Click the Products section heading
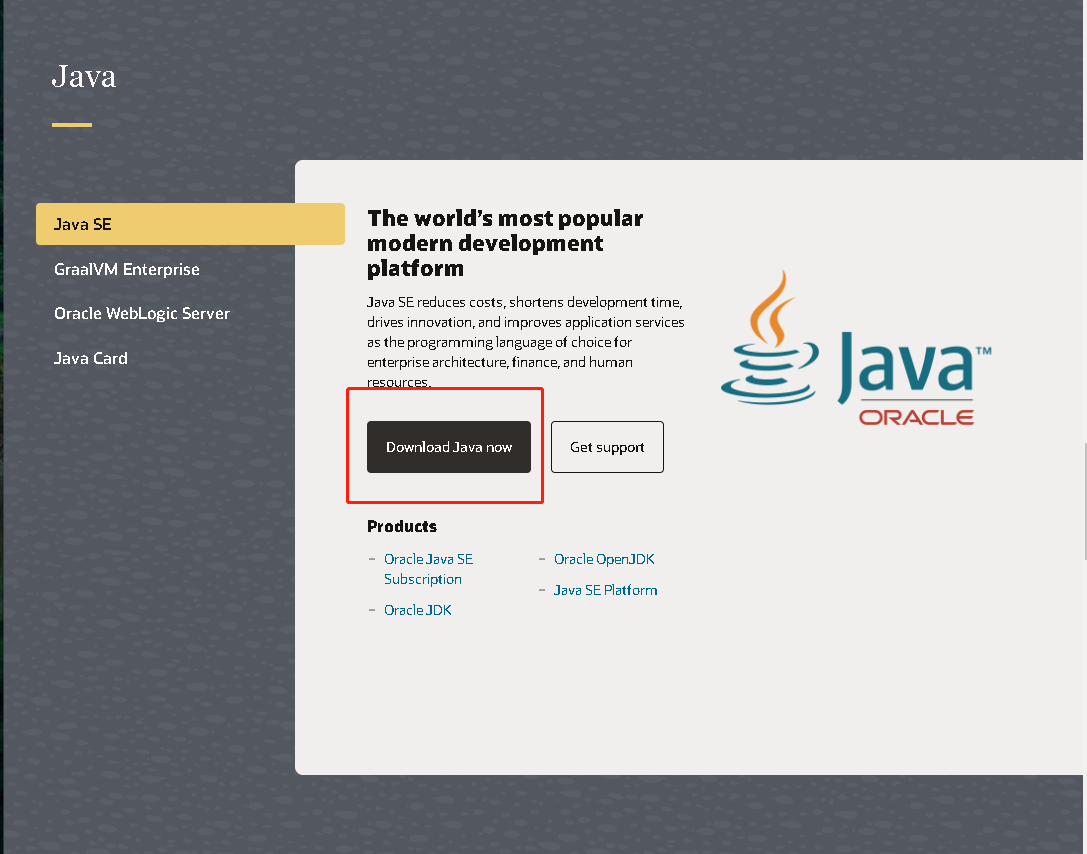 point(401,526)
